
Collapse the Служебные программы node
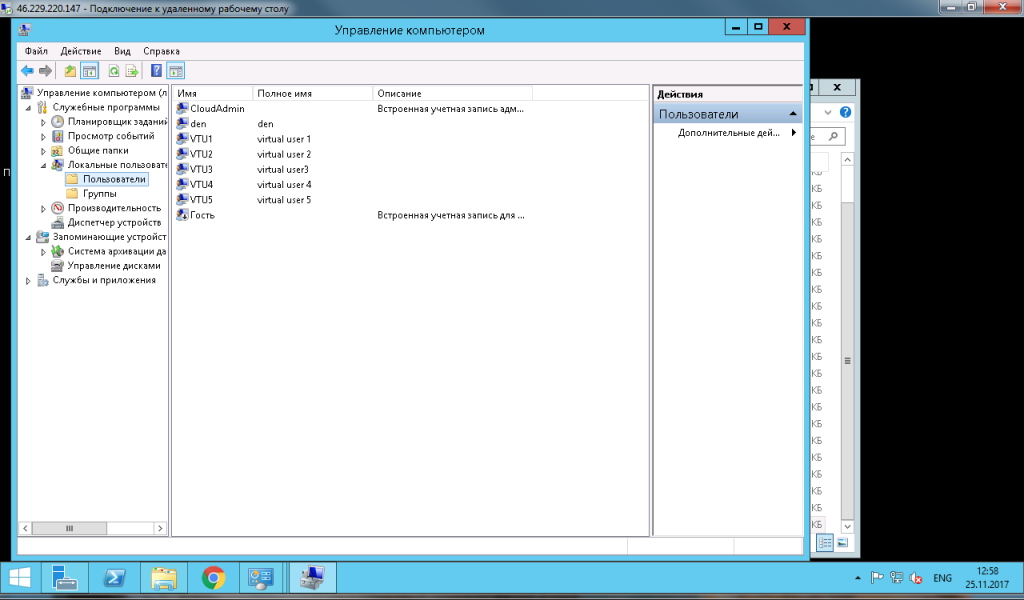pyautogui.click(x=28, y=107)
